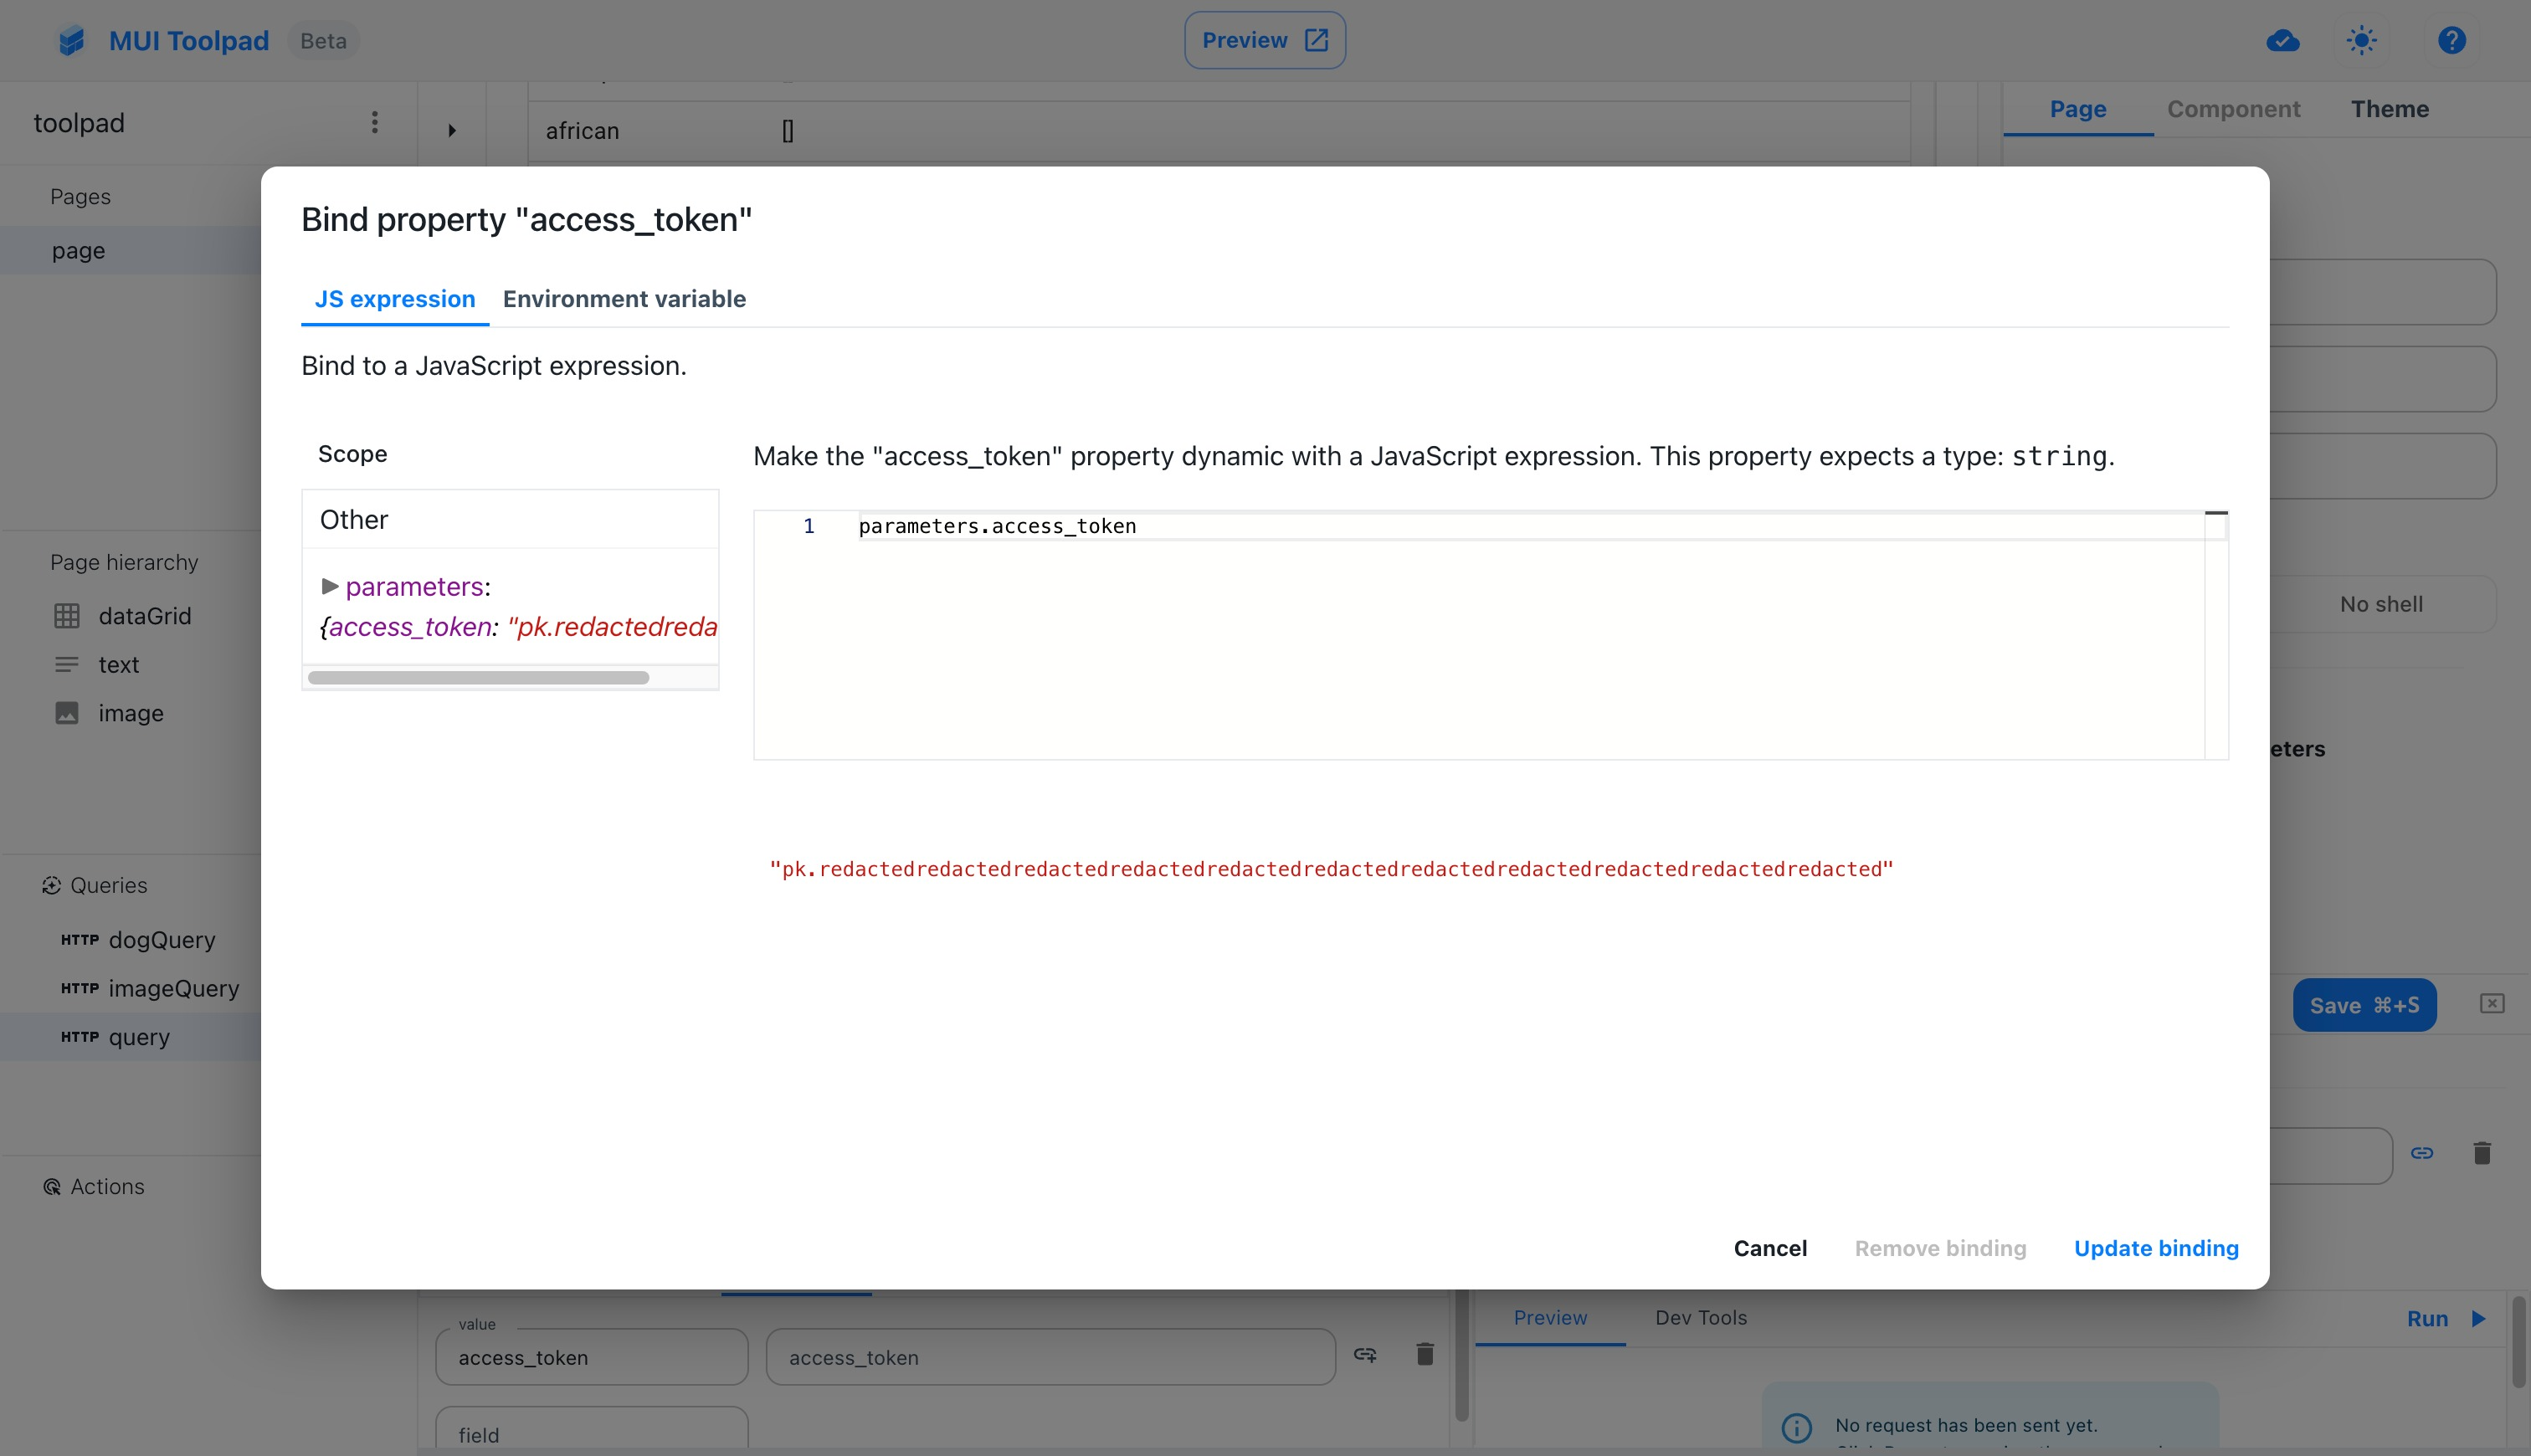Click the sun/theme toggle icon
Image resolution: width=2531 pixels, height=1456 pixels.
2360,40
